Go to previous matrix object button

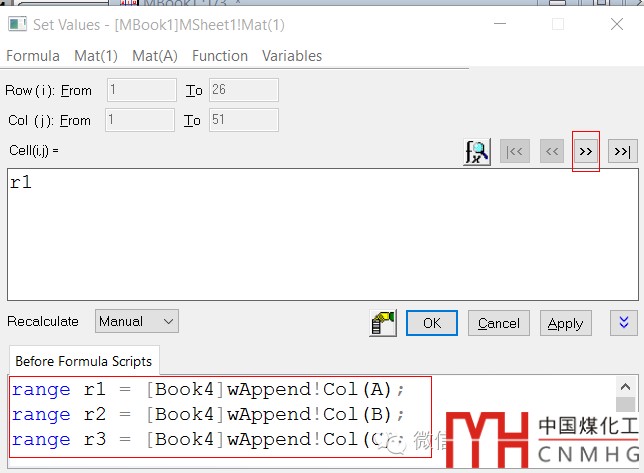tap(552, 152)
